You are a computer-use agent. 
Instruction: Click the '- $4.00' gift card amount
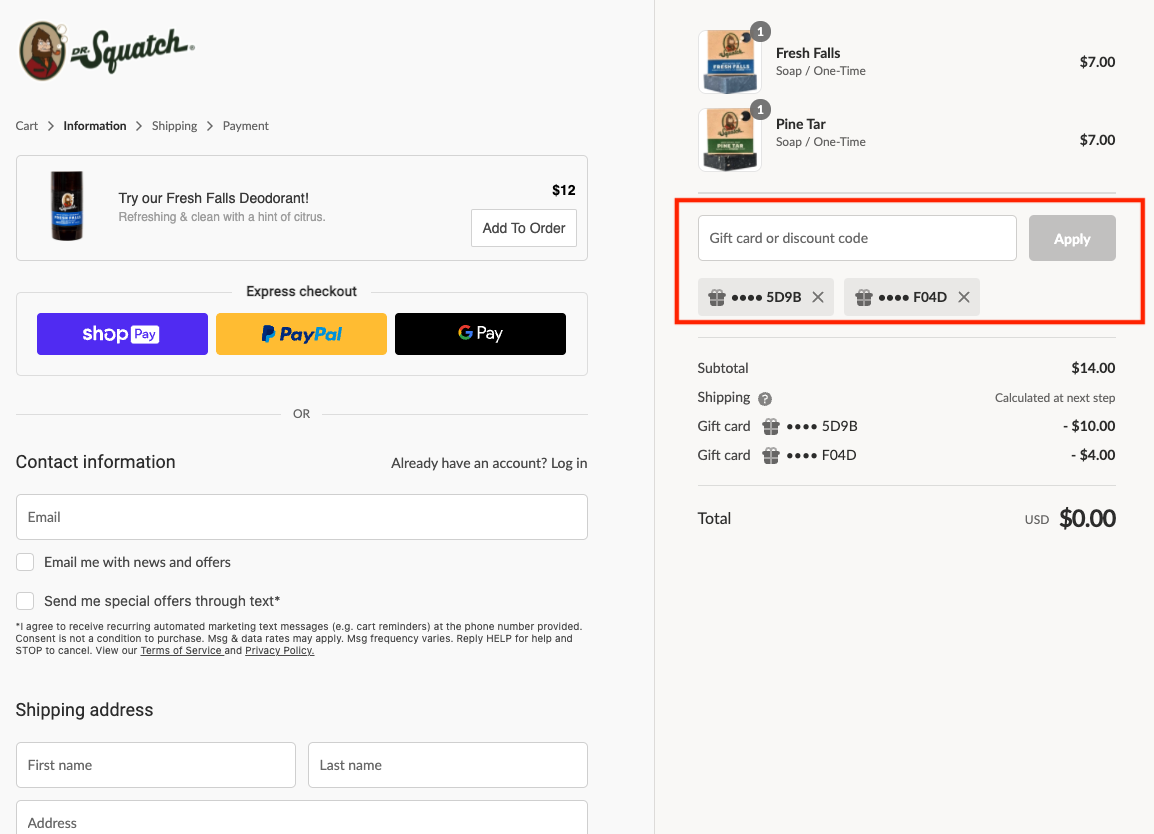(x=1093, y=456)
